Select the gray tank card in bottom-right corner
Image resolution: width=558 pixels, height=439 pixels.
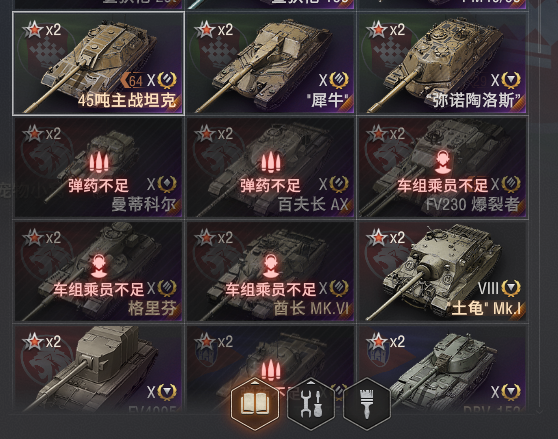click(x=442, y=368)
